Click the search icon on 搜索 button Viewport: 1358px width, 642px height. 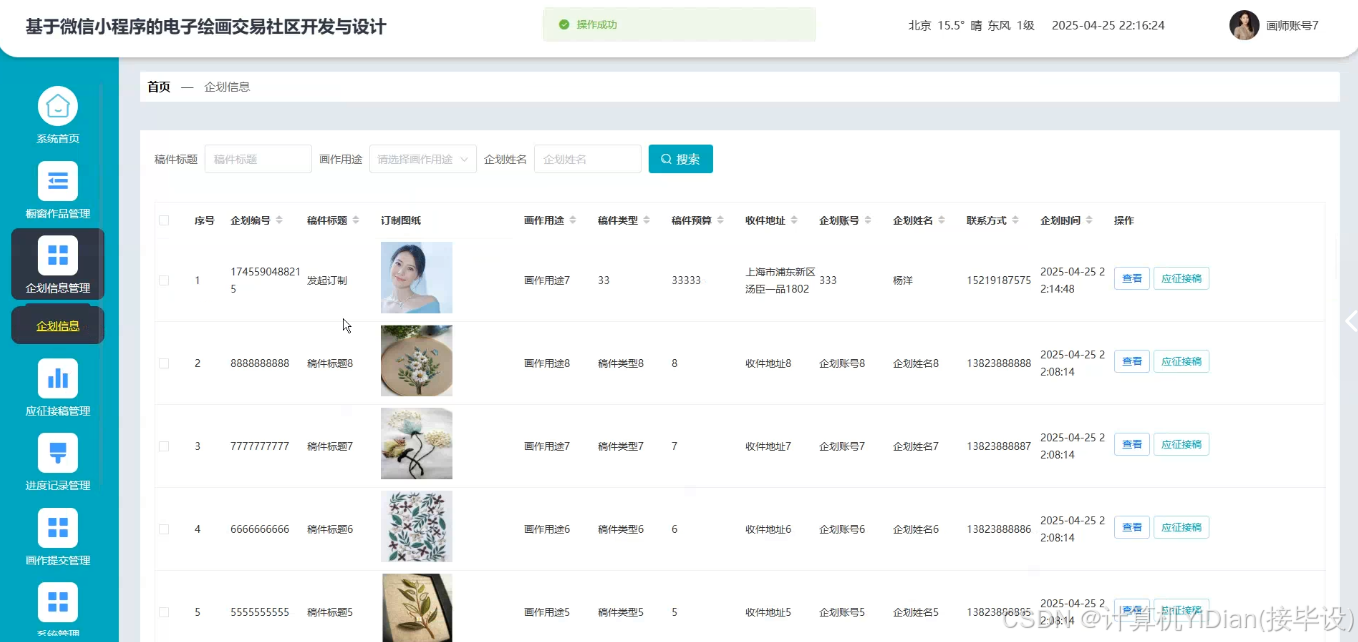point(665,158)
